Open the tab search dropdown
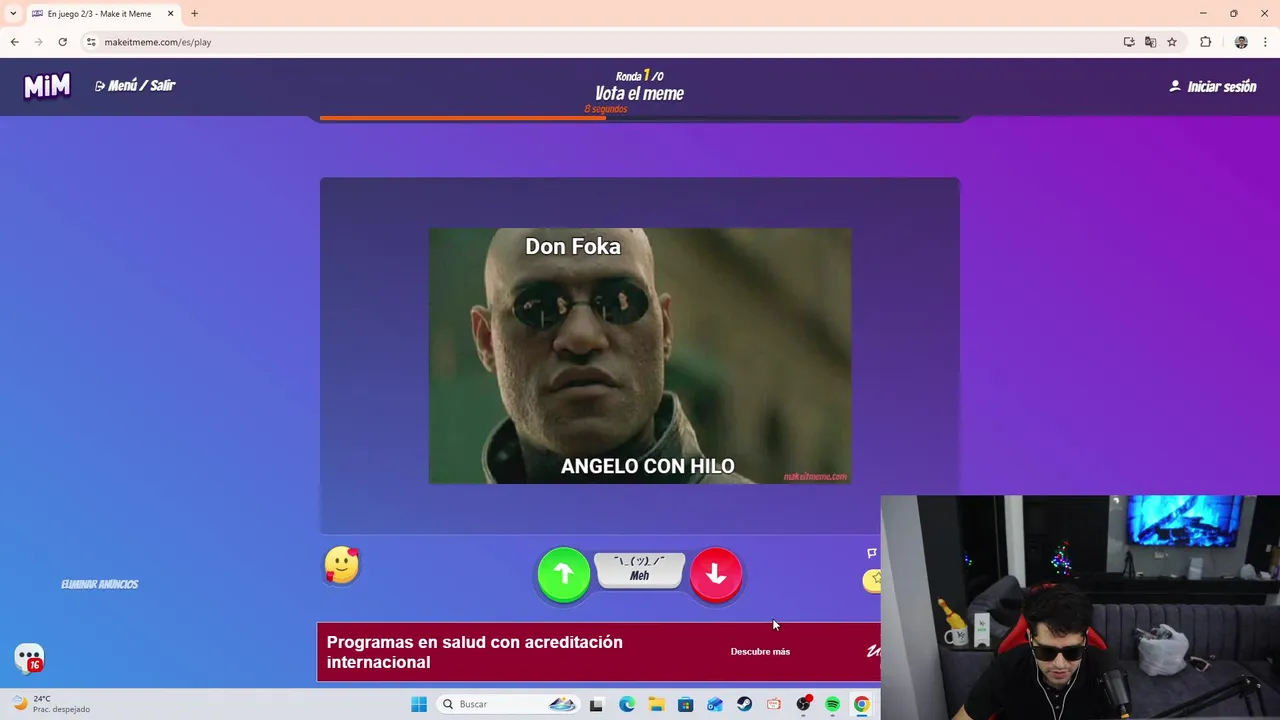 (13, 14)
